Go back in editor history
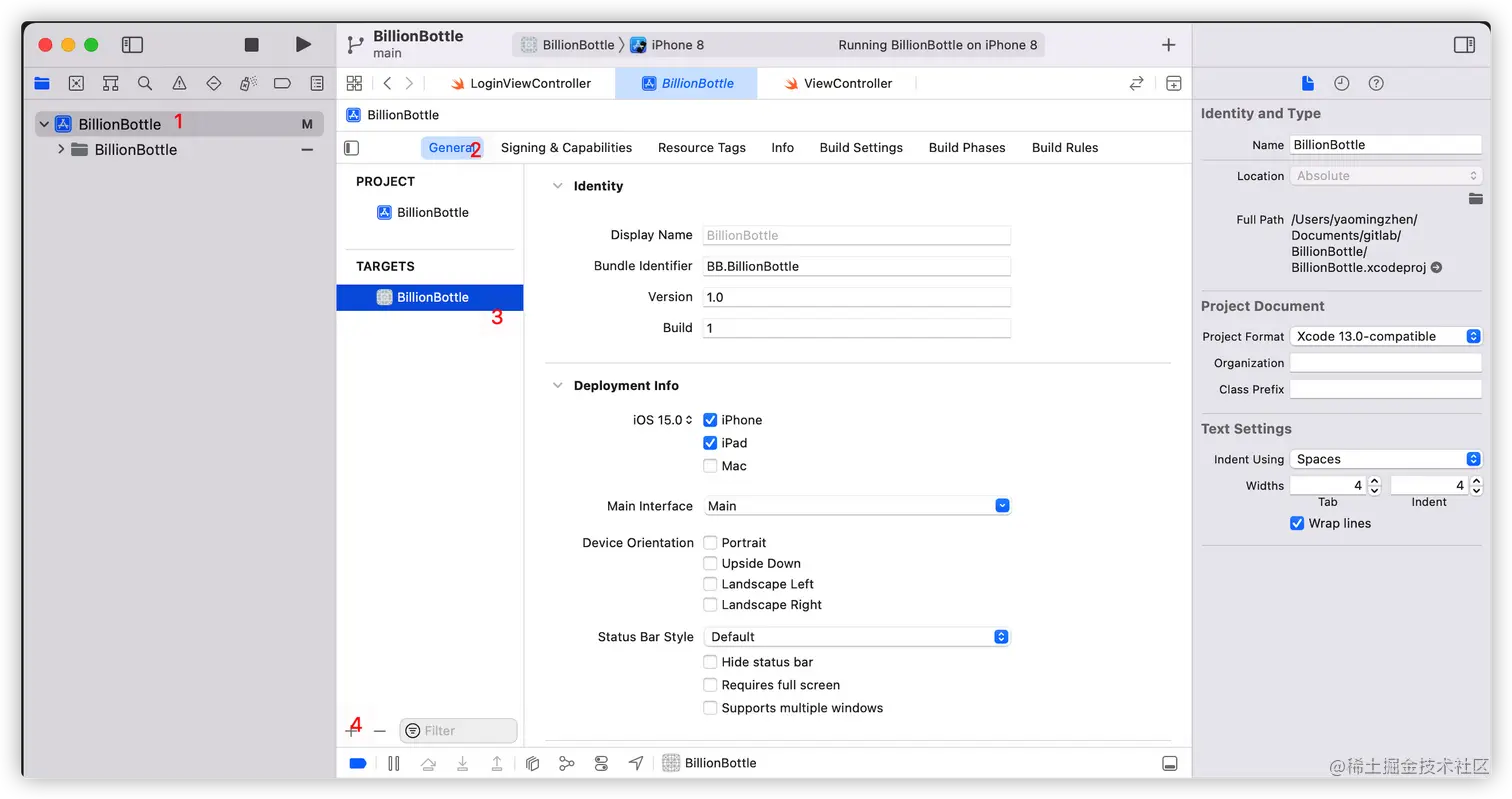This screenshot has width=1512, height=799. (x=387, y=83)
